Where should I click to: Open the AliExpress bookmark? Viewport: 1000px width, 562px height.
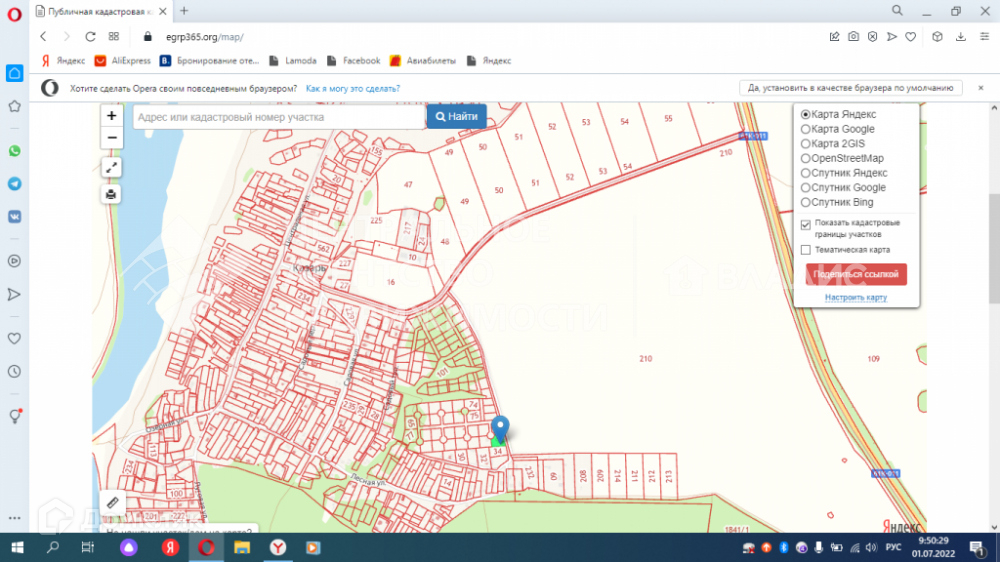tap(122, 61)
